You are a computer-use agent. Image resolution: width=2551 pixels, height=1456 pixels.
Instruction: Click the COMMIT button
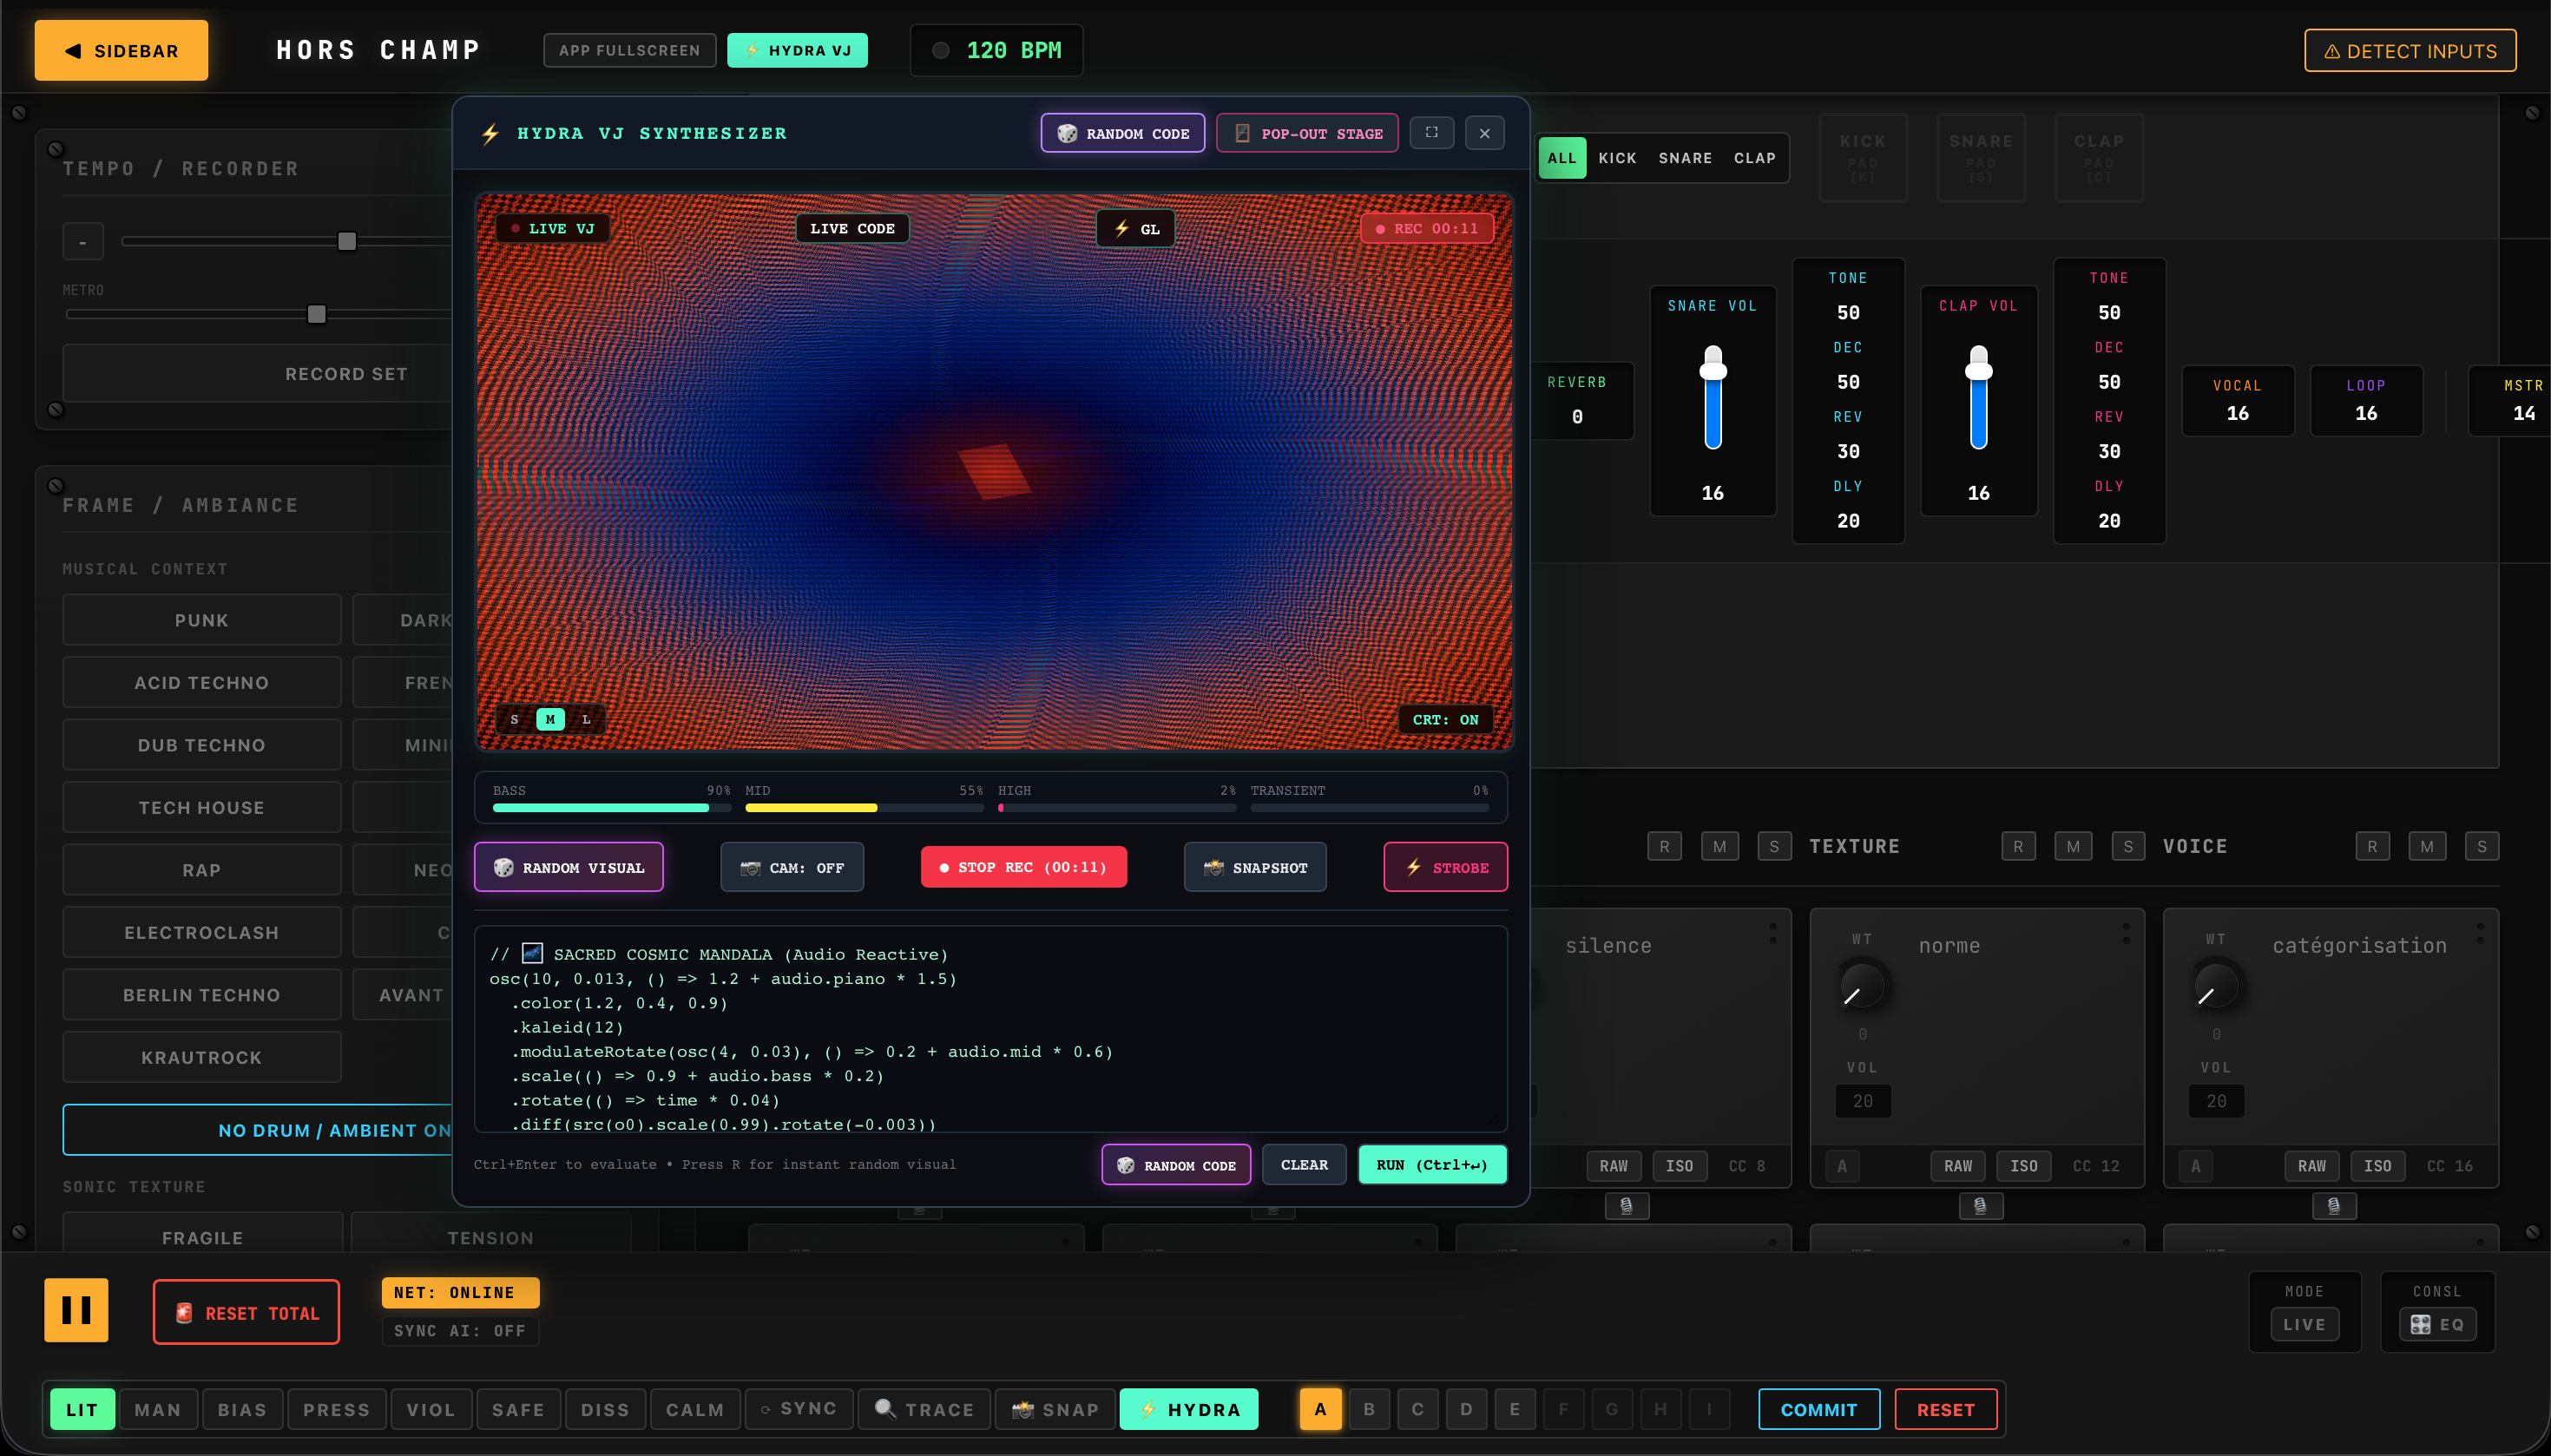[1818, 1408]
